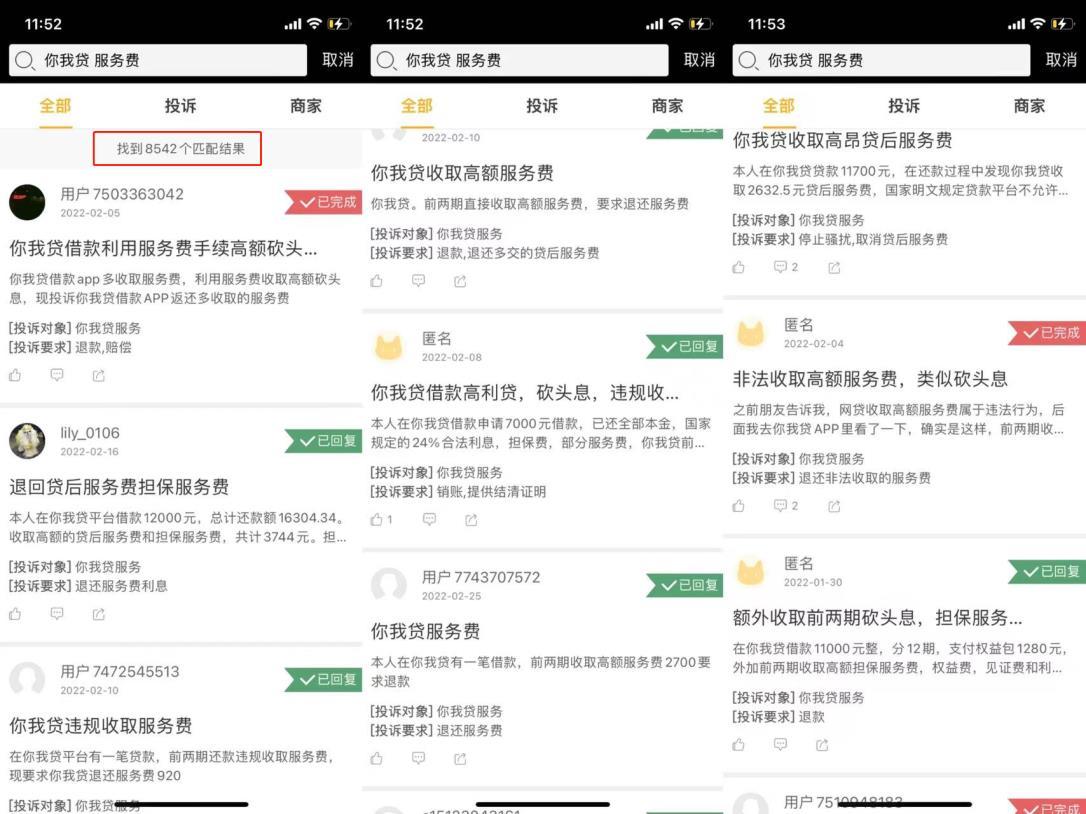Viewport: 1086px width, 814px height.
Task: Comment on 用户 7743707572's 你我贷服务费 post
Action: (419, 758)
